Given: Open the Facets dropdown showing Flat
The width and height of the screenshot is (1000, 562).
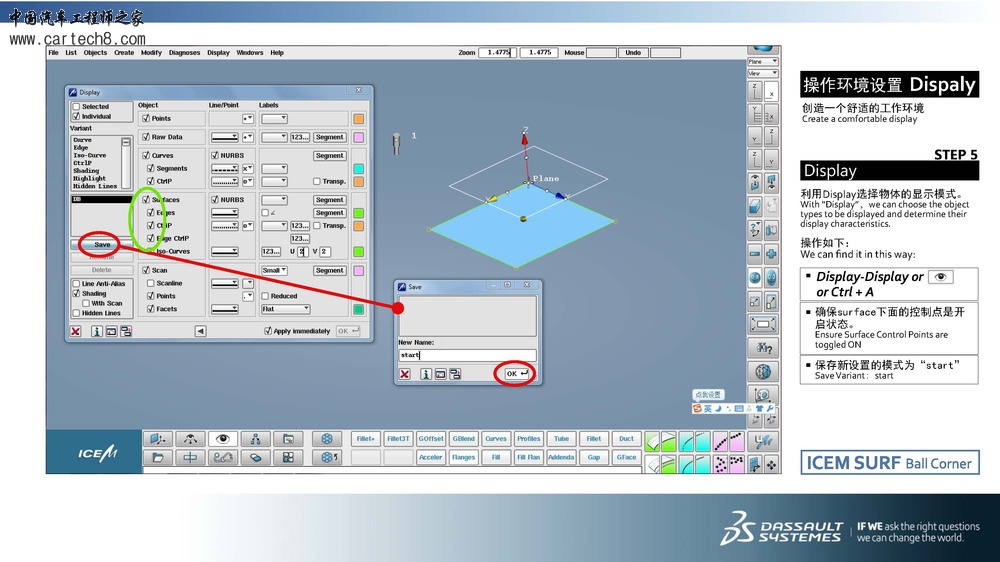Looking at the screenshot, I should coord(285,309).
